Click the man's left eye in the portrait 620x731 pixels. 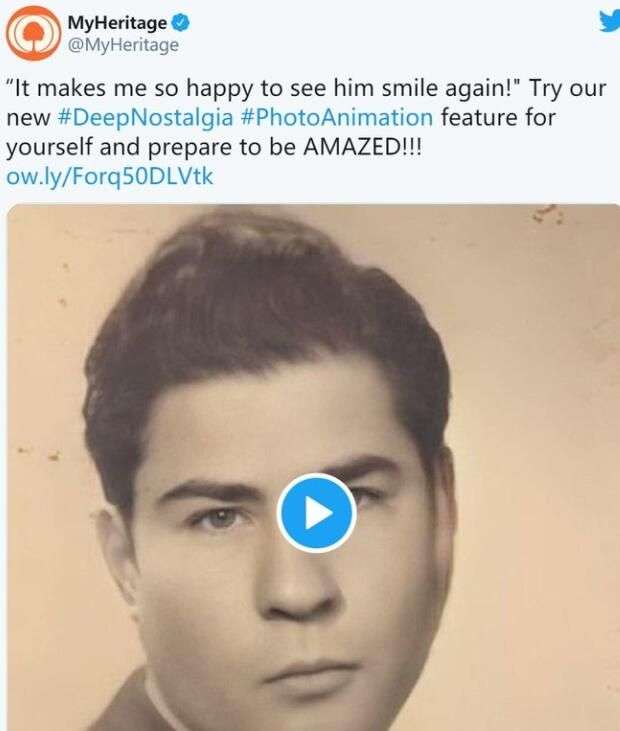[x=220, y=516]
